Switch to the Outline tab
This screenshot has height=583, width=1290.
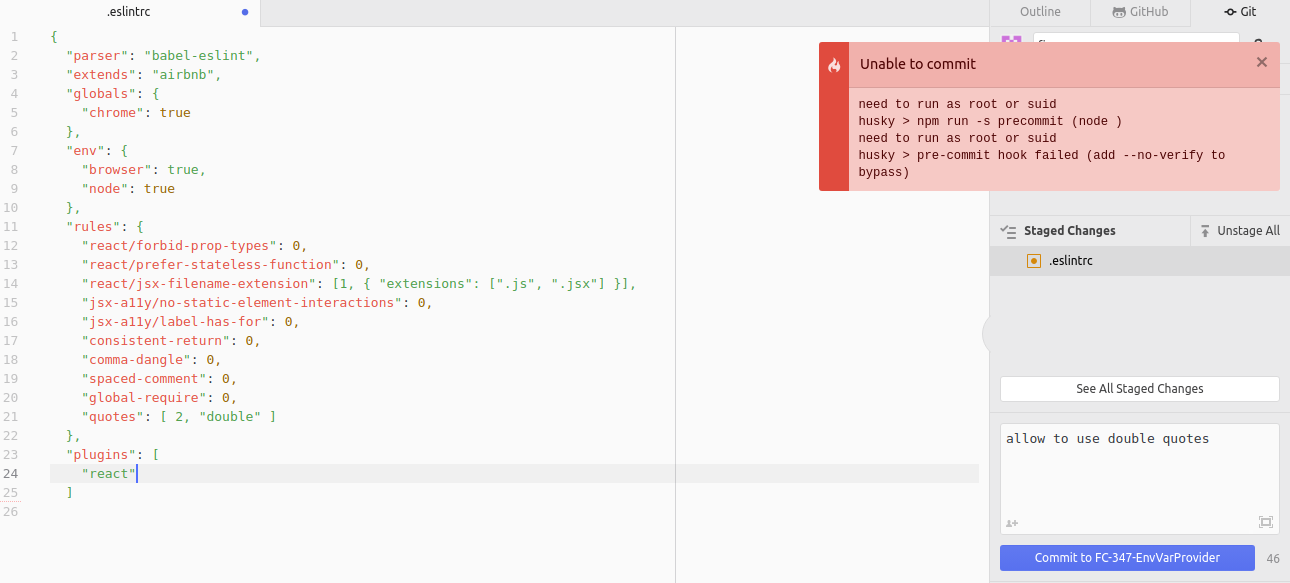pos(1040,12)
